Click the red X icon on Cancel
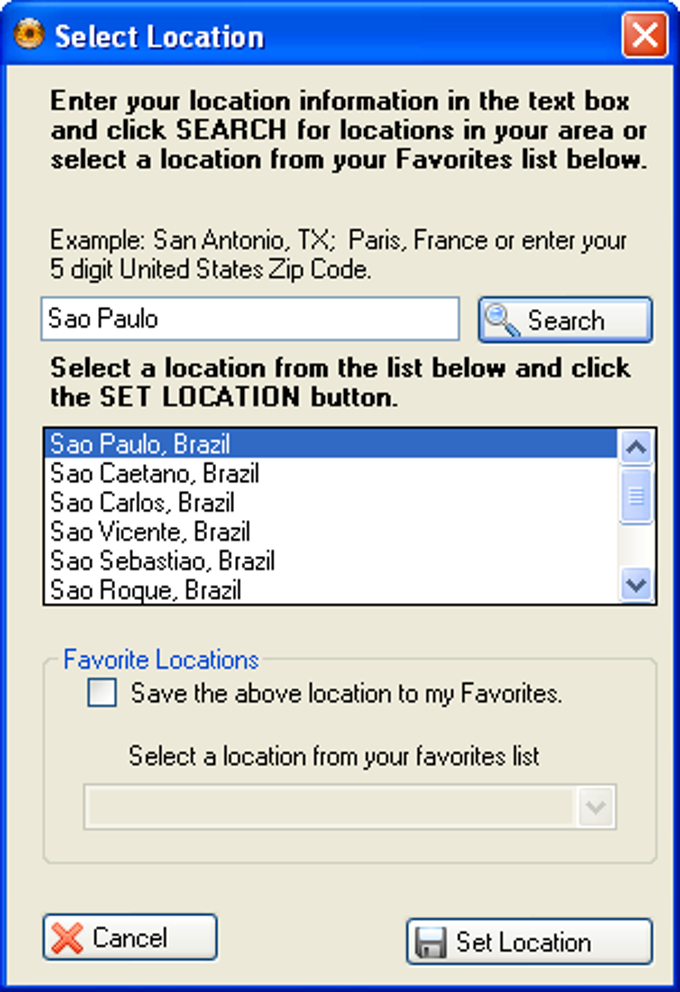Screen dimensions: 680x992 coord(67,938)
